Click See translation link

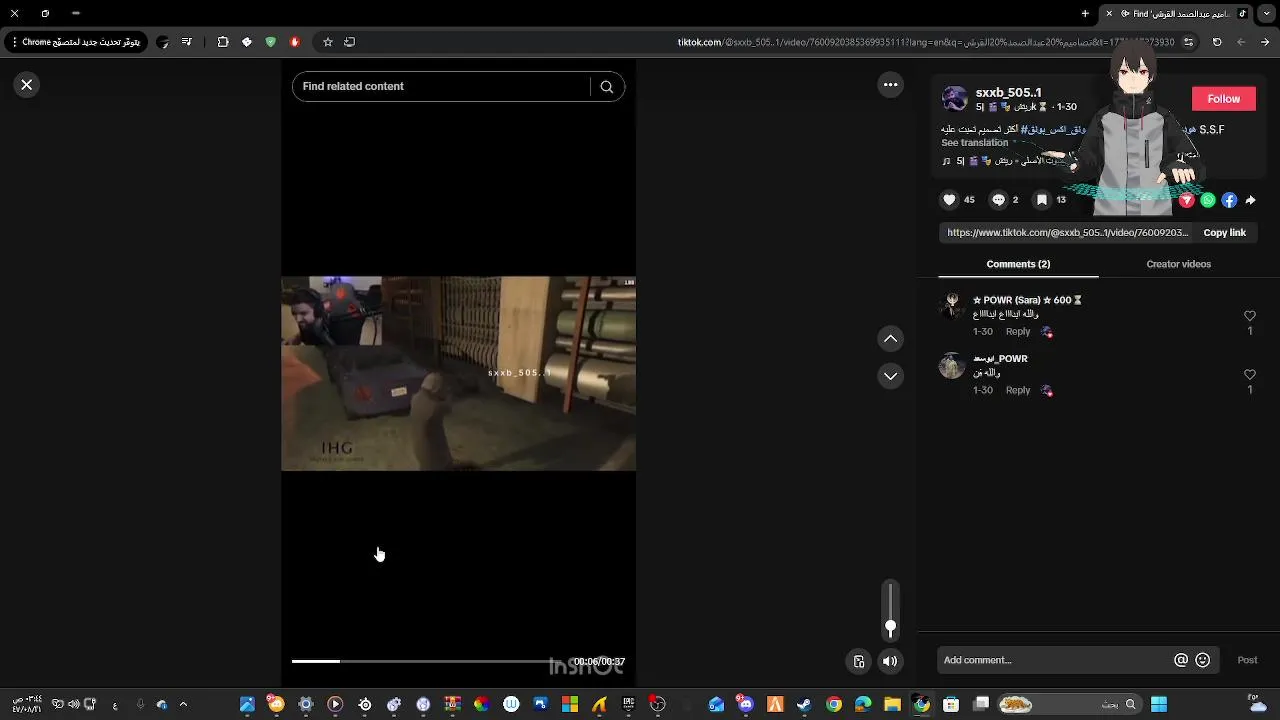tap(974, 143)
